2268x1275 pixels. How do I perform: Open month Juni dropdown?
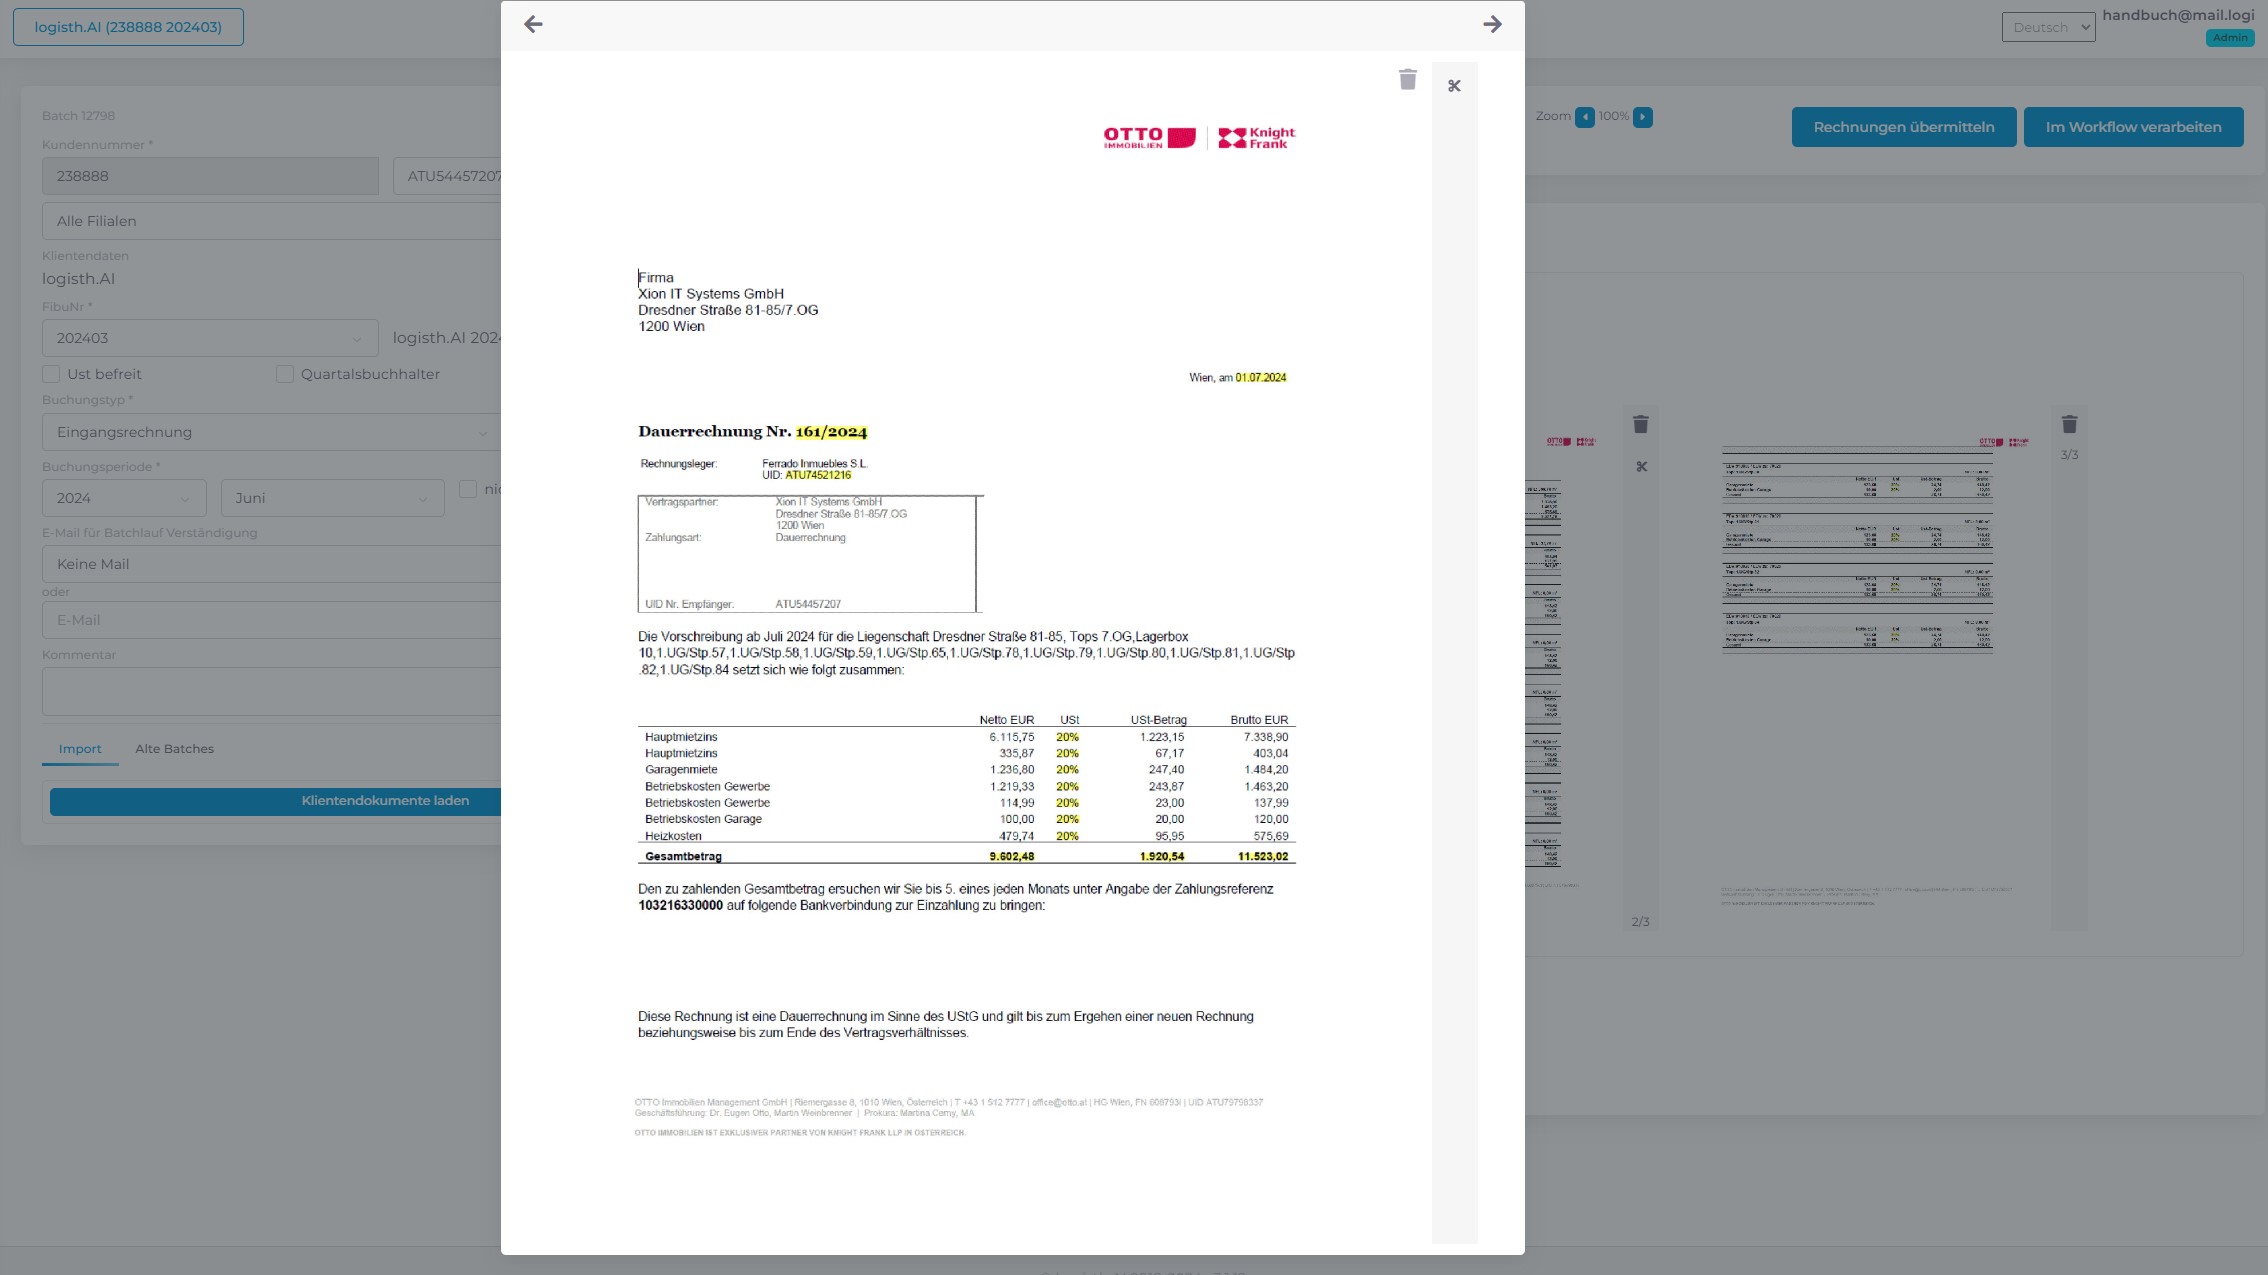pos(332,498)
